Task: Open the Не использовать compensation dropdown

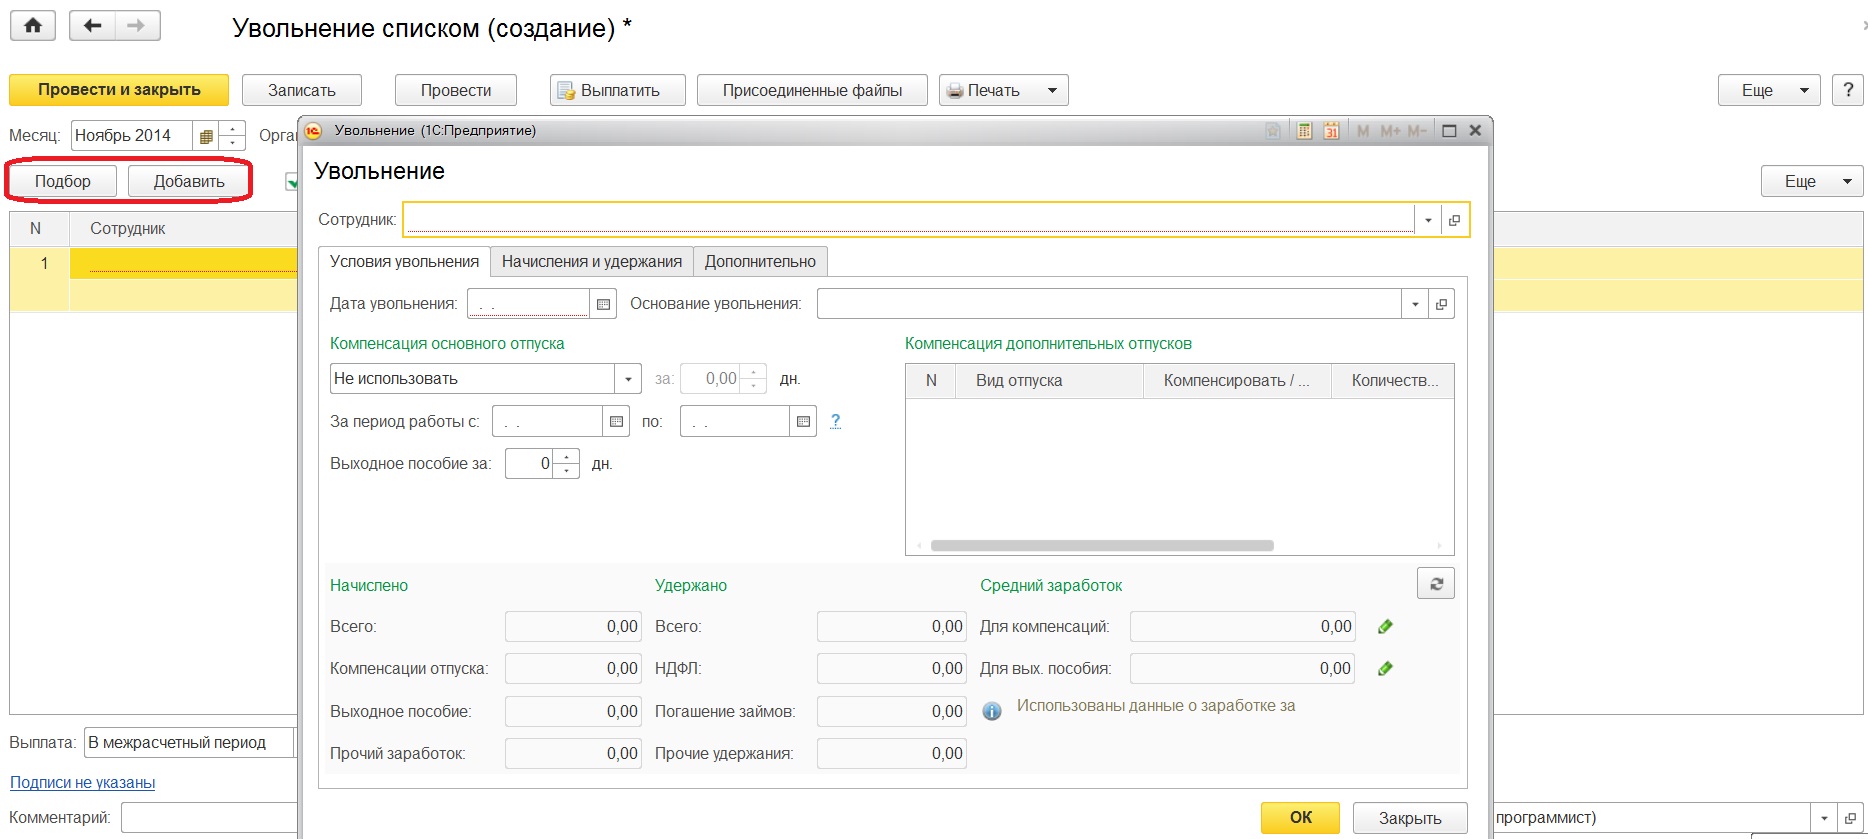Action: [628, 379]
